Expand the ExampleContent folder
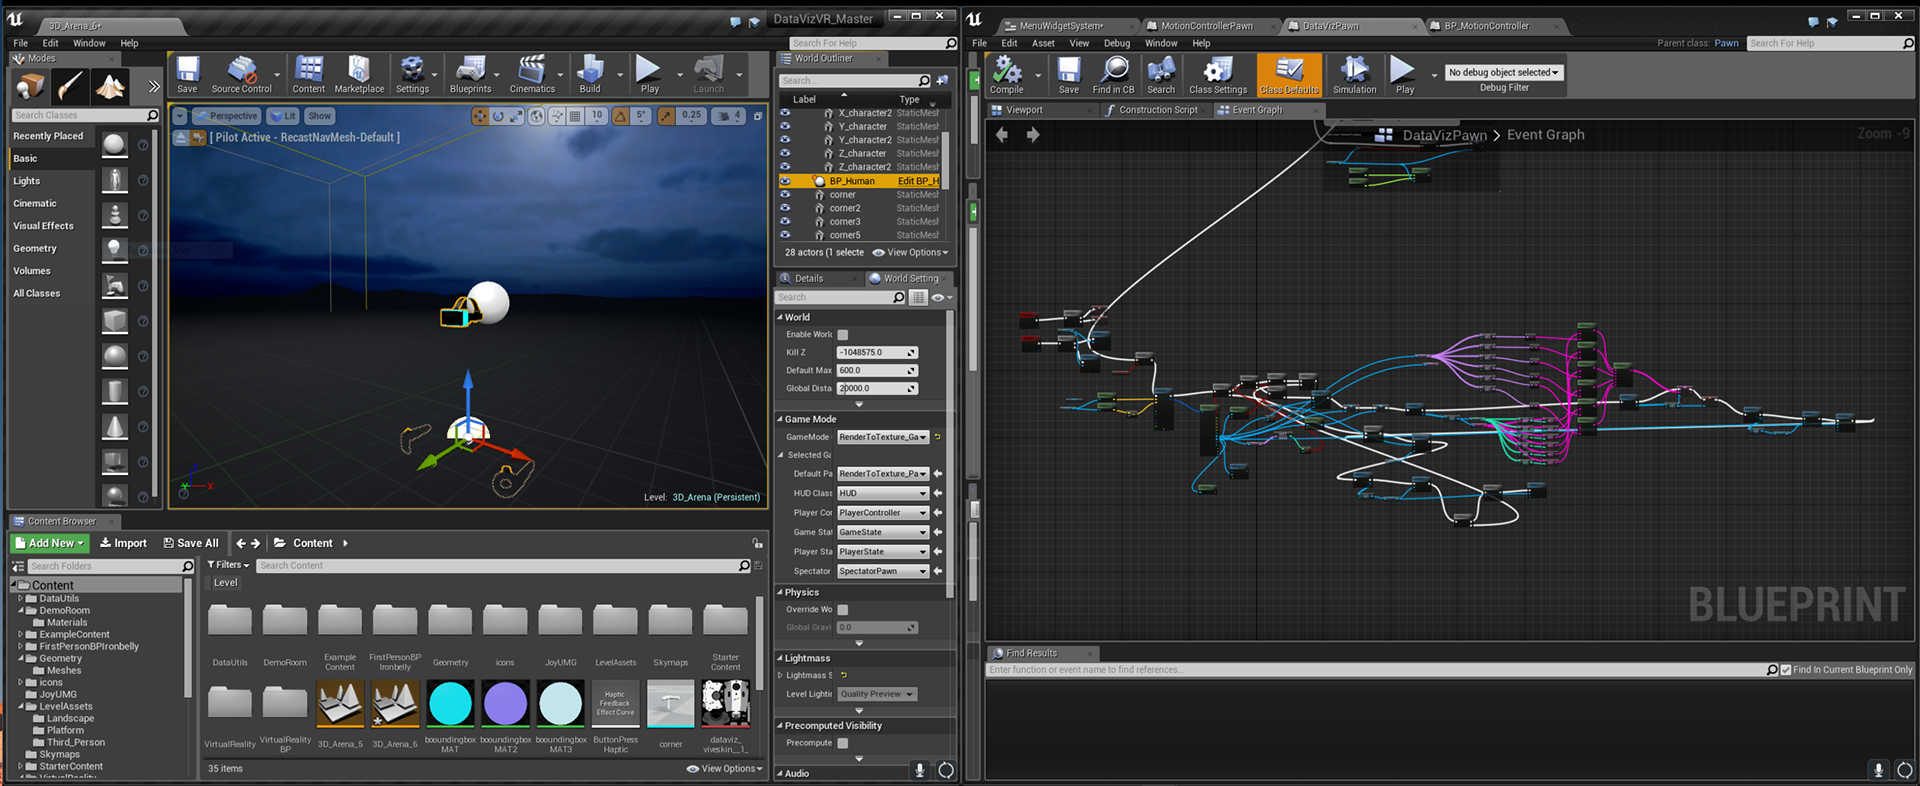Screen dimensions: 1920x786 (x=20, y=634)
